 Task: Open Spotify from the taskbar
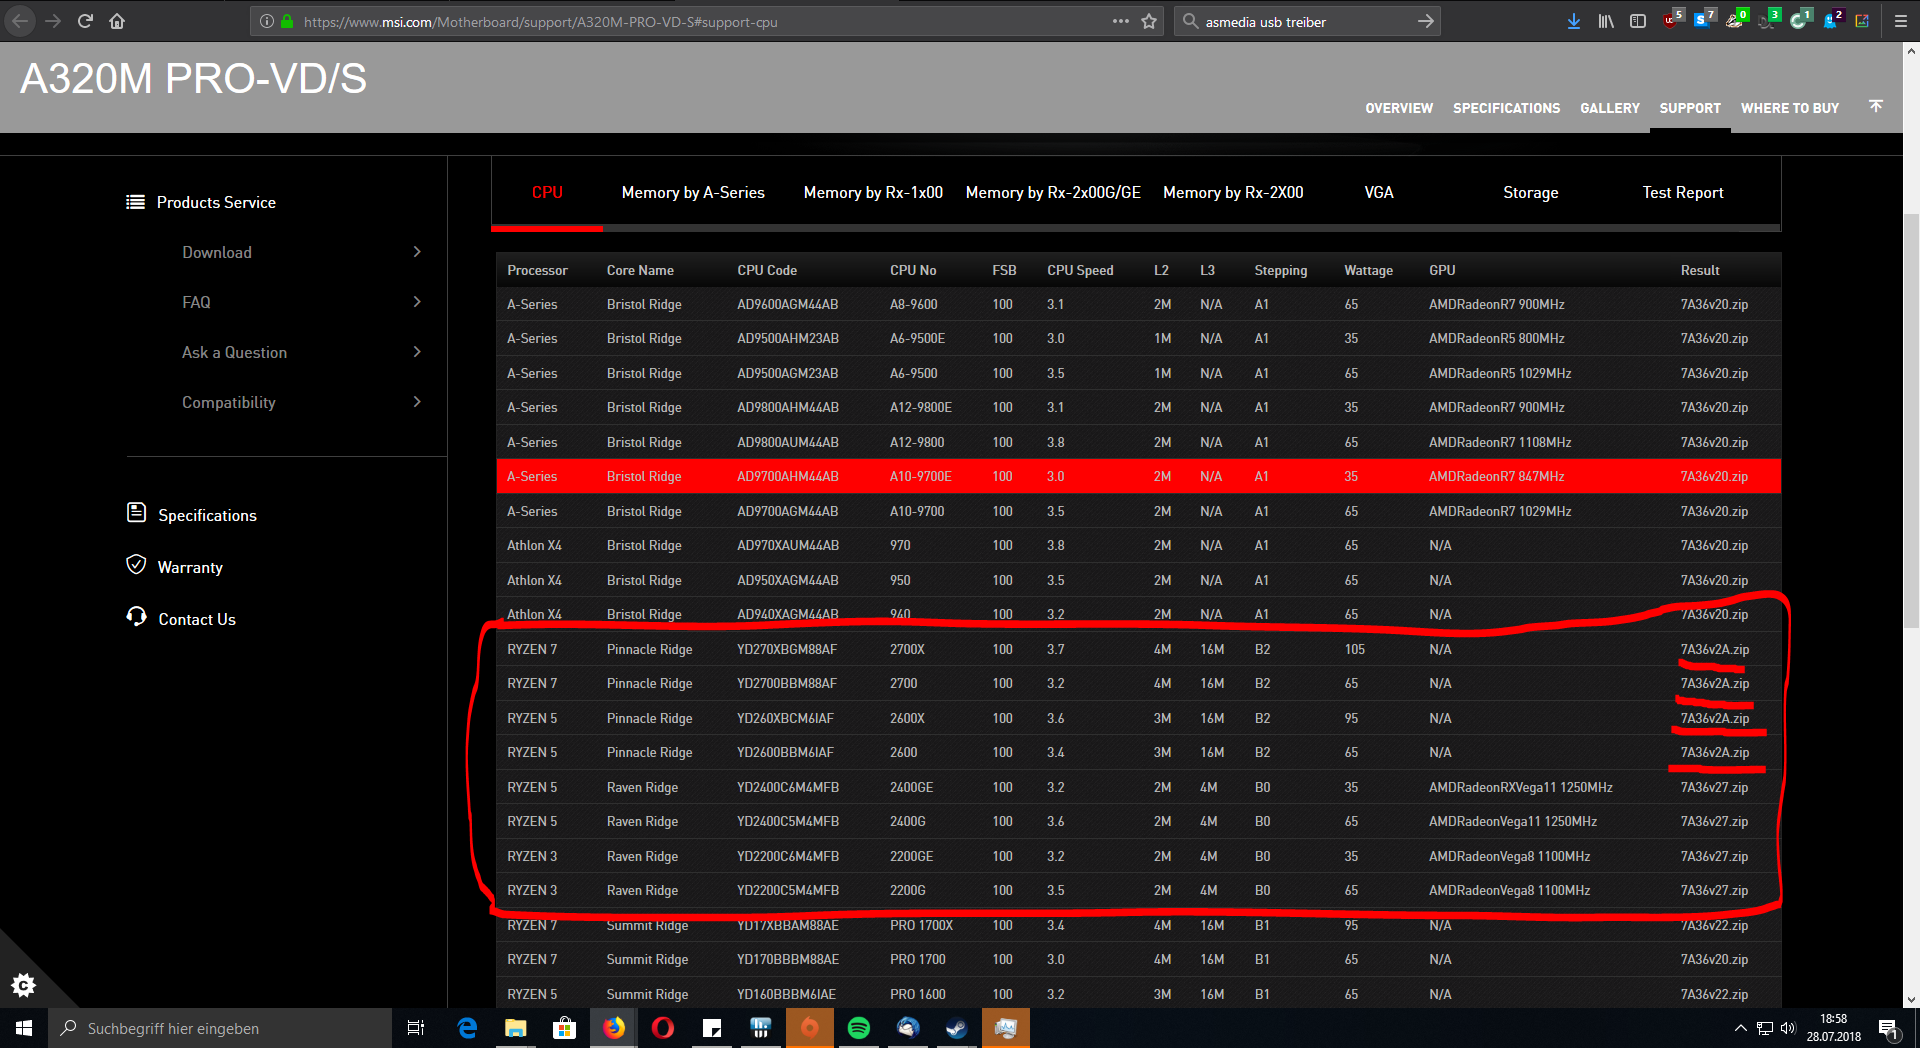pyautogui.click(x=859, y=1028)
